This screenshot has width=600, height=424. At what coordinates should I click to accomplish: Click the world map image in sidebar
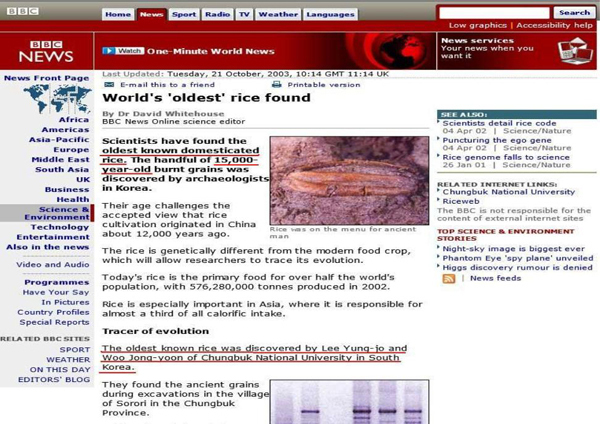click(x=57, y=99)
